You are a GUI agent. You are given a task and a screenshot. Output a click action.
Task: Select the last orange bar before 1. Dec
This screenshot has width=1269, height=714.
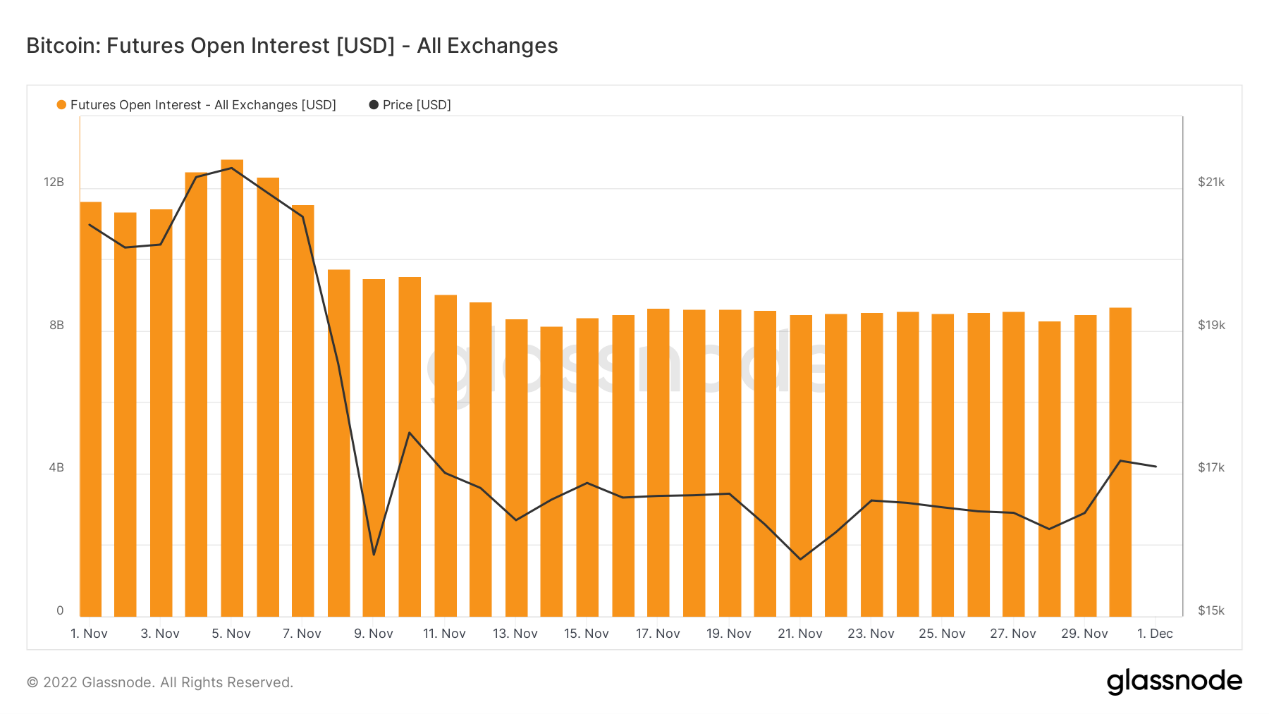1120,462
